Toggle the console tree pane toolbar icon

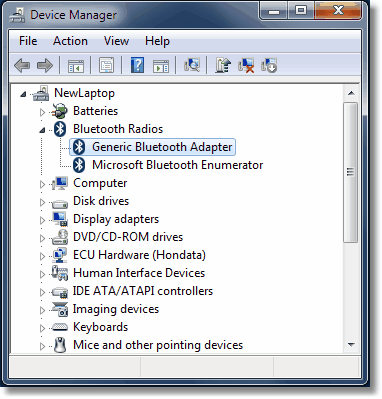76,65
